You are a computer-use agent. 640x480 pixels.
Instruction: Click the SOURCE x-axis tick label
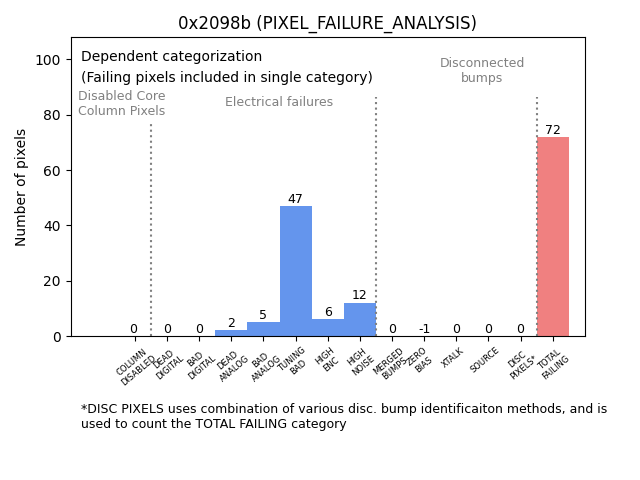tap(485, 360)
